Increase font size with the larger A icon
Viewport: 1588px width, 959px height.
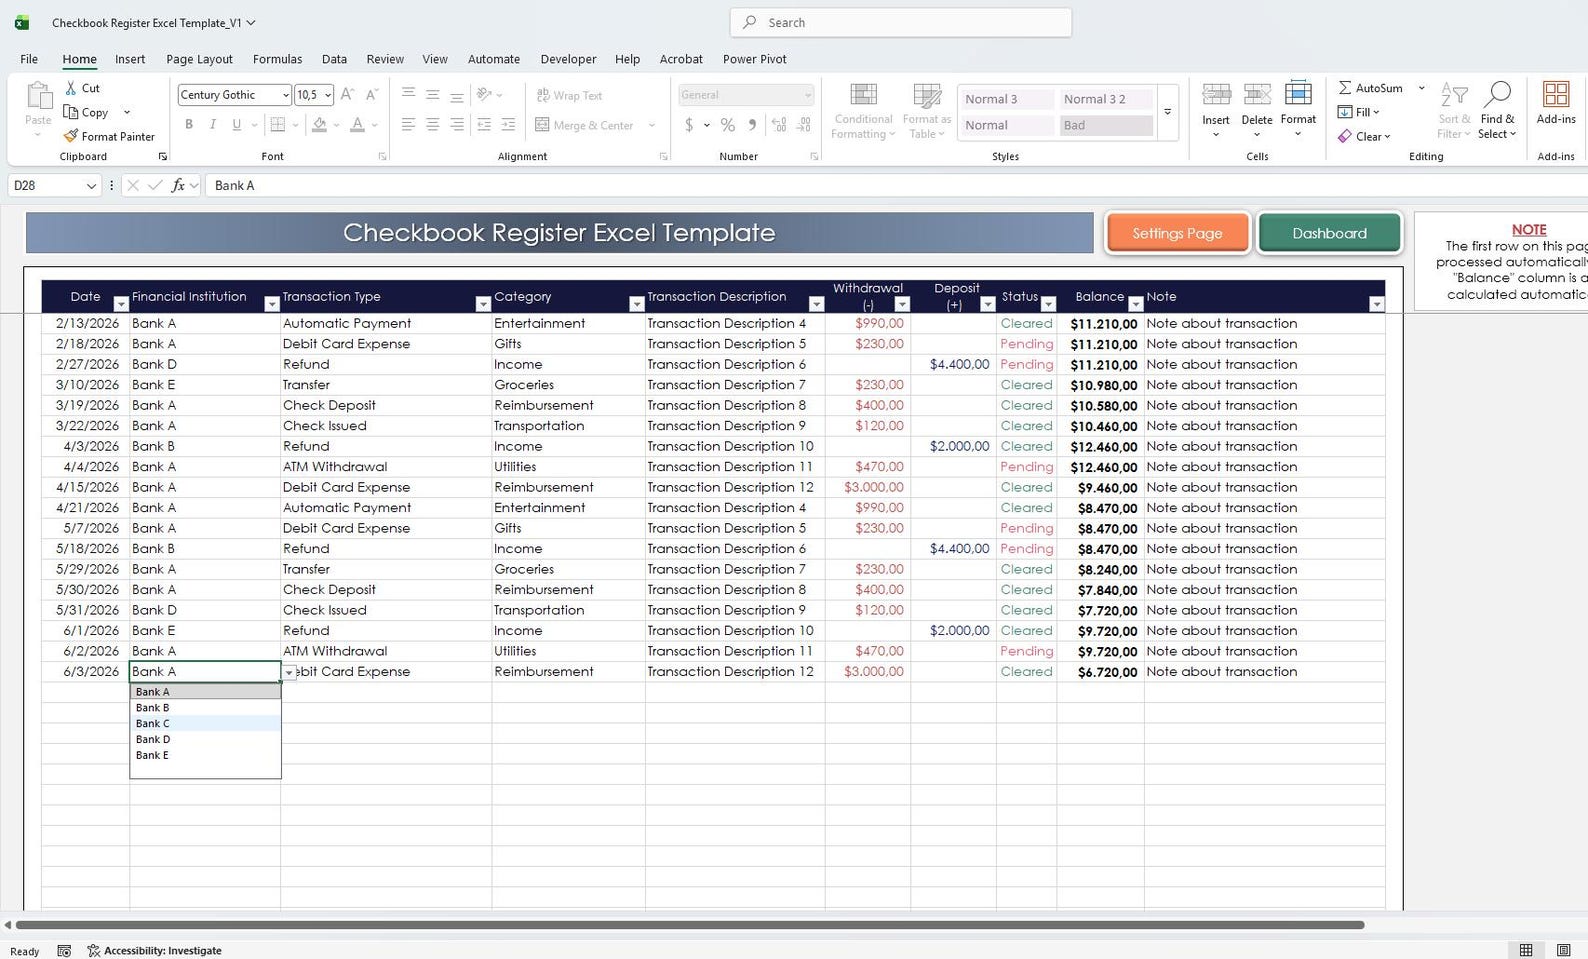coord(347,95)
